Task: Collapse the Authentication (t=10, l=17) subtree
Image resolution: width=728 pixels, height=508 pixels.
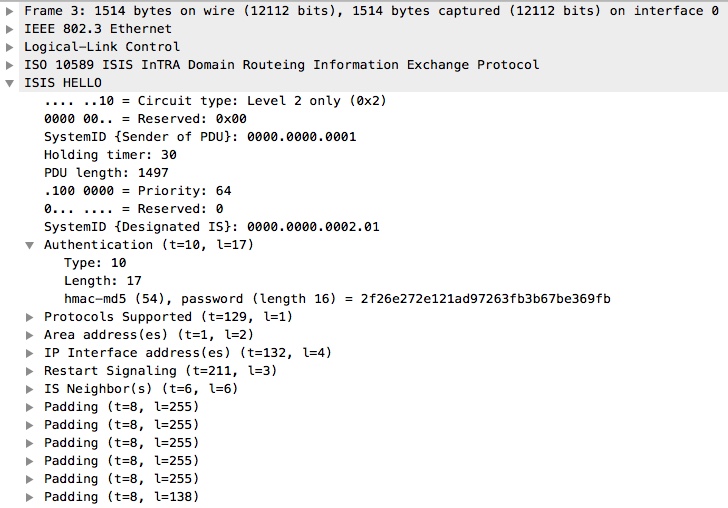Action: click(30, 245)
